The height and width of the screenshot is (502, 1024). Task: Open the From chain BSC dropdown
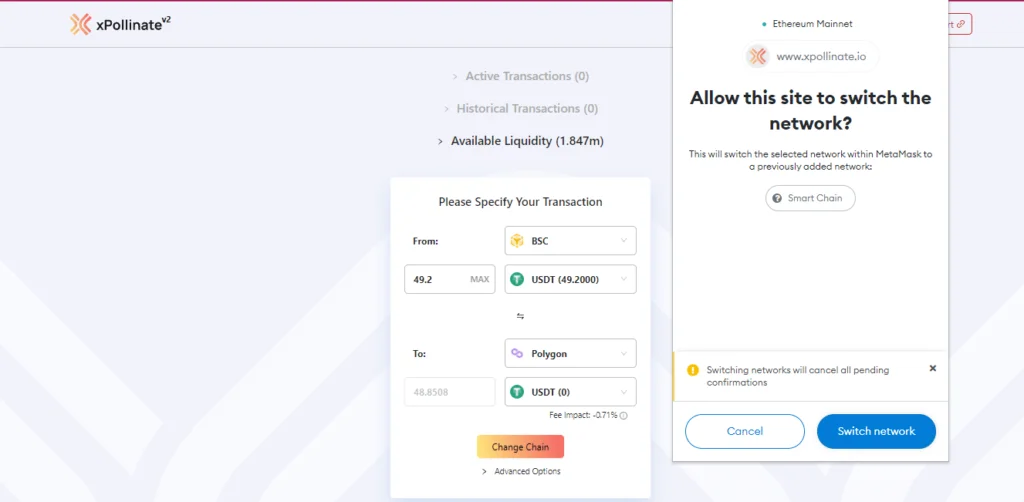570,241
